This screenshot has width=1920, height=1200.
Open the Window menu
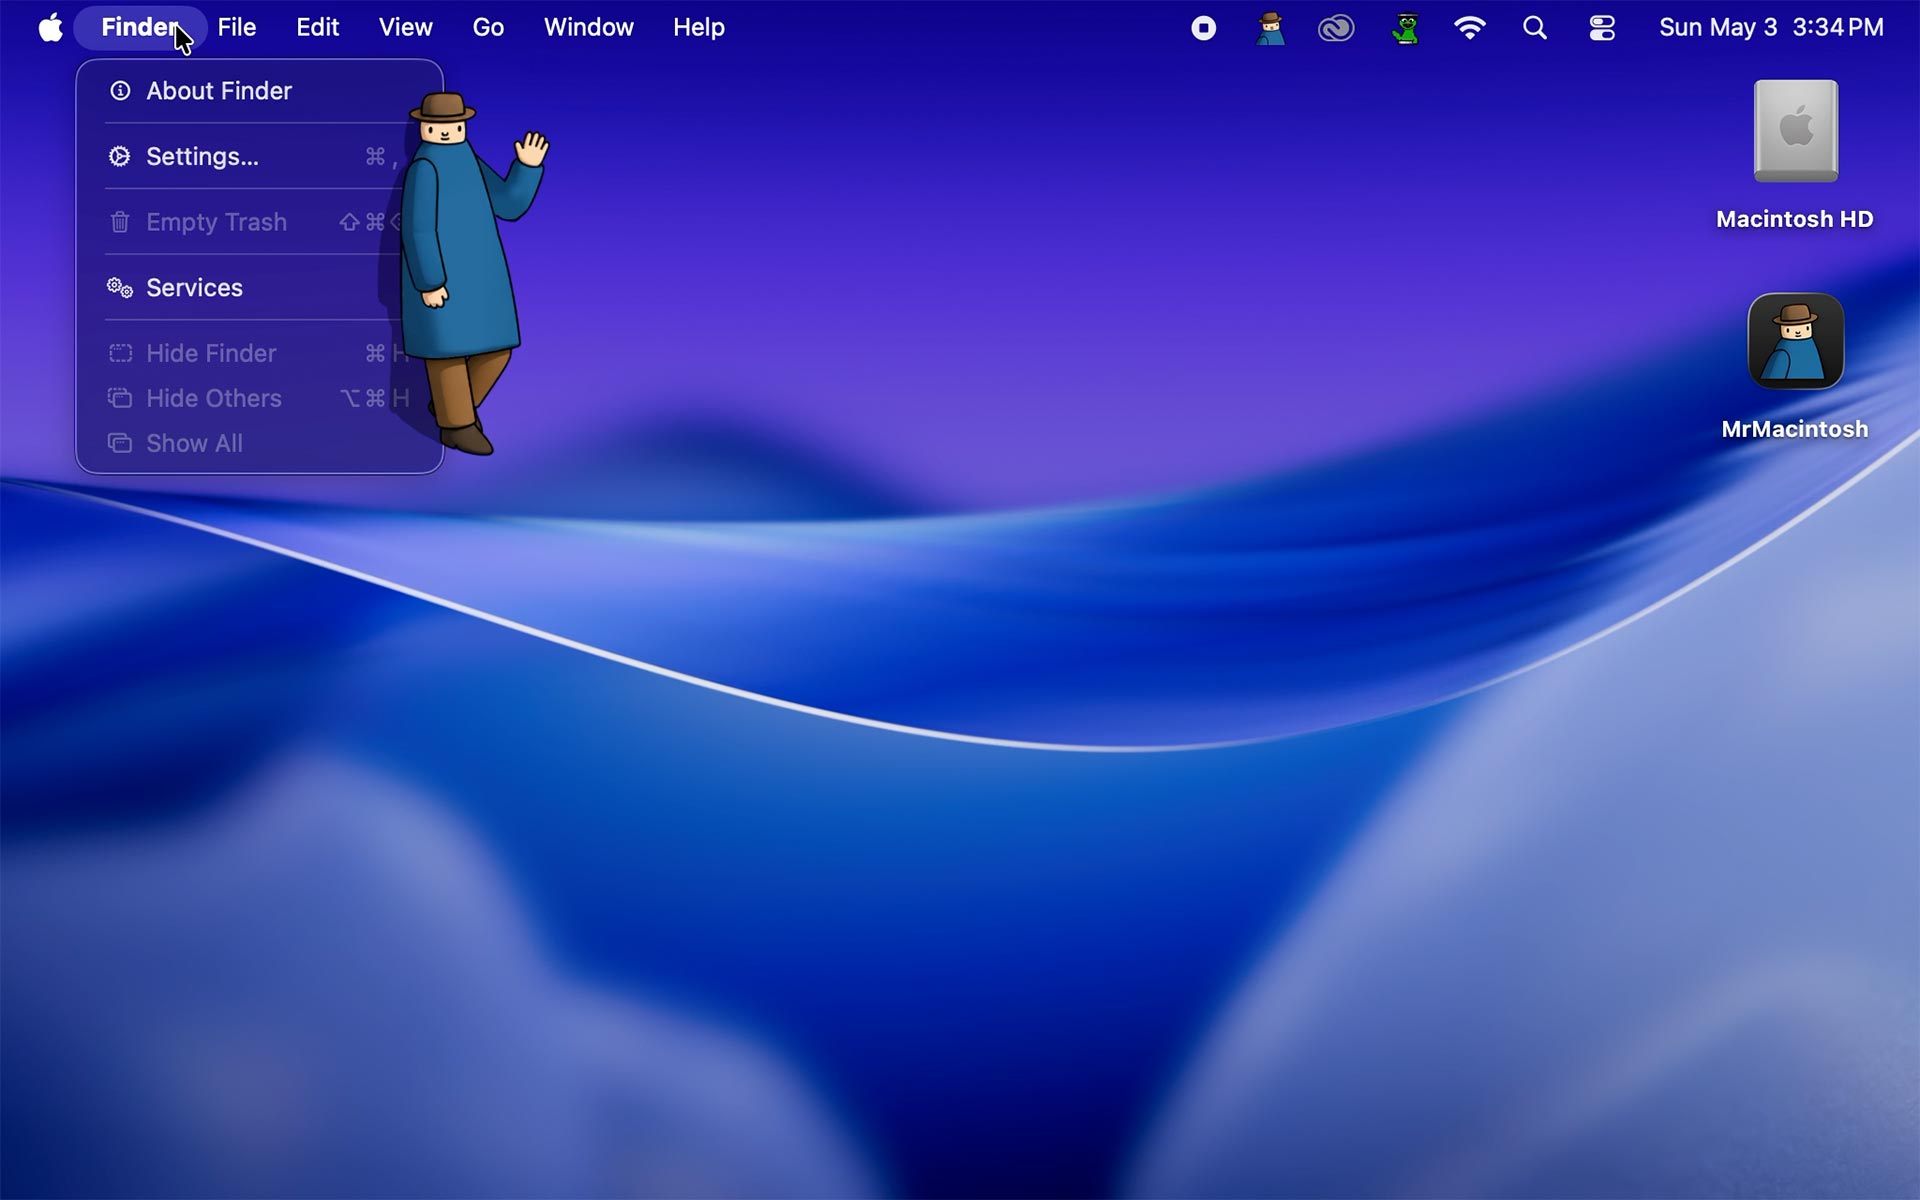click(x=588, y=28)
